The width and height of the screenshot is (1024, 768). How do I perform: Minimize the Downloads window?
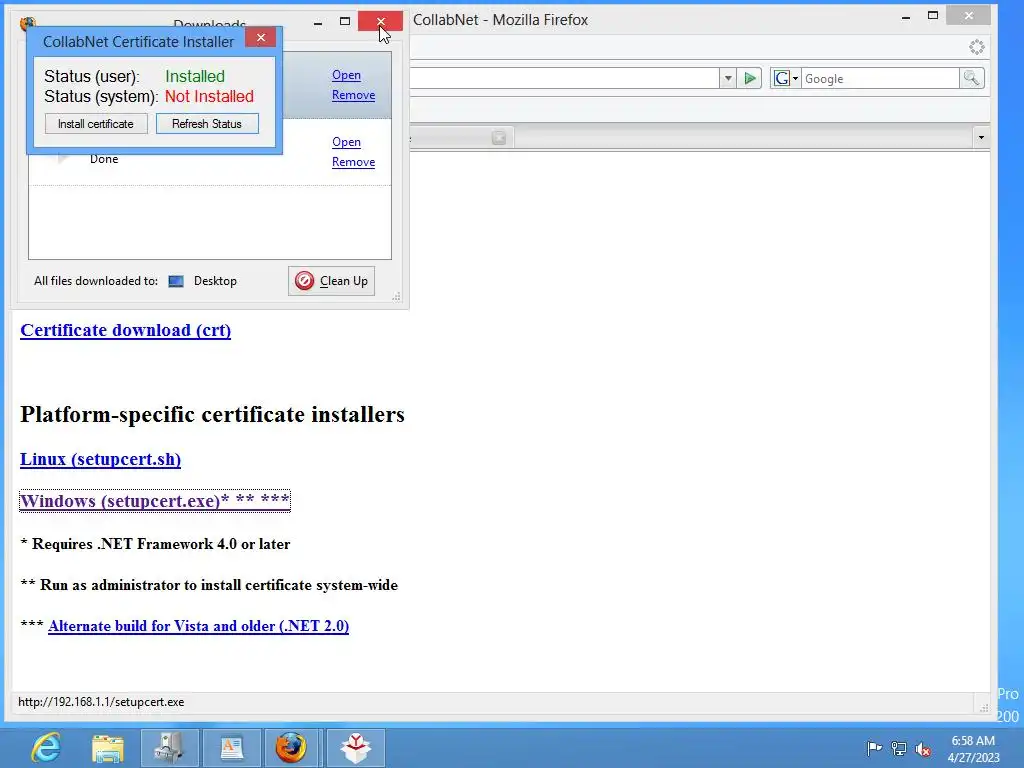pyautogui.click(x=318, y=22)
